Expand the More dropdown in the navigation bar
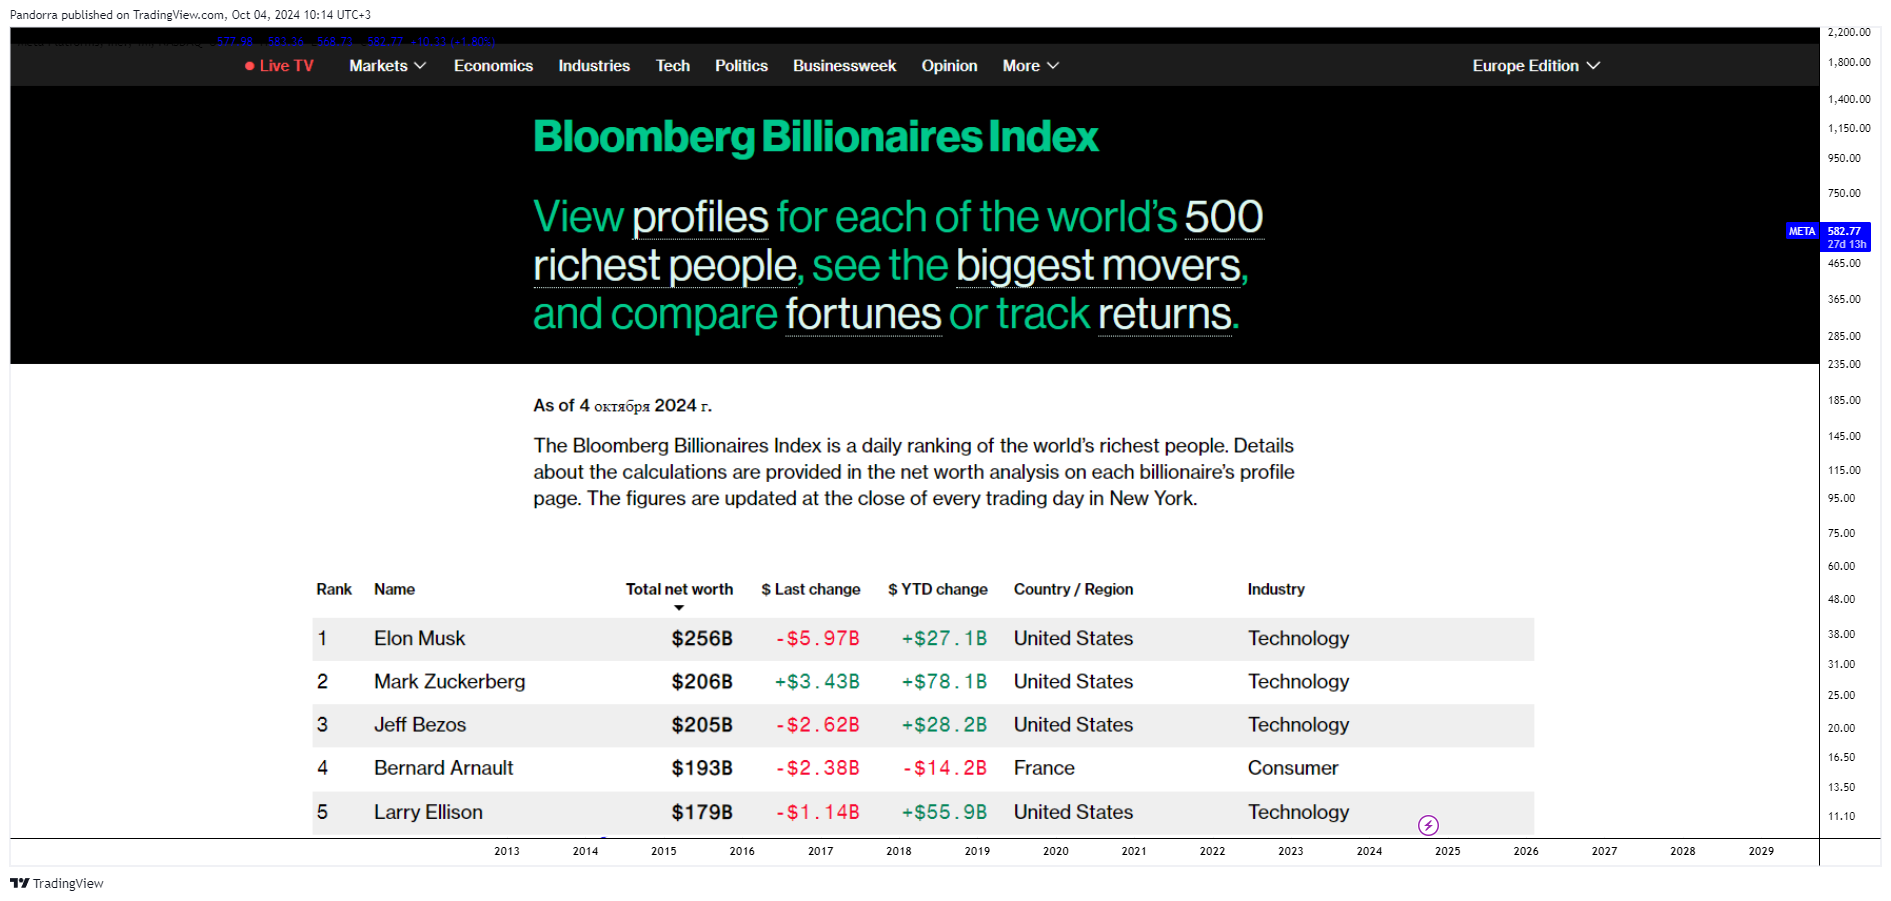 point(1031,66)
